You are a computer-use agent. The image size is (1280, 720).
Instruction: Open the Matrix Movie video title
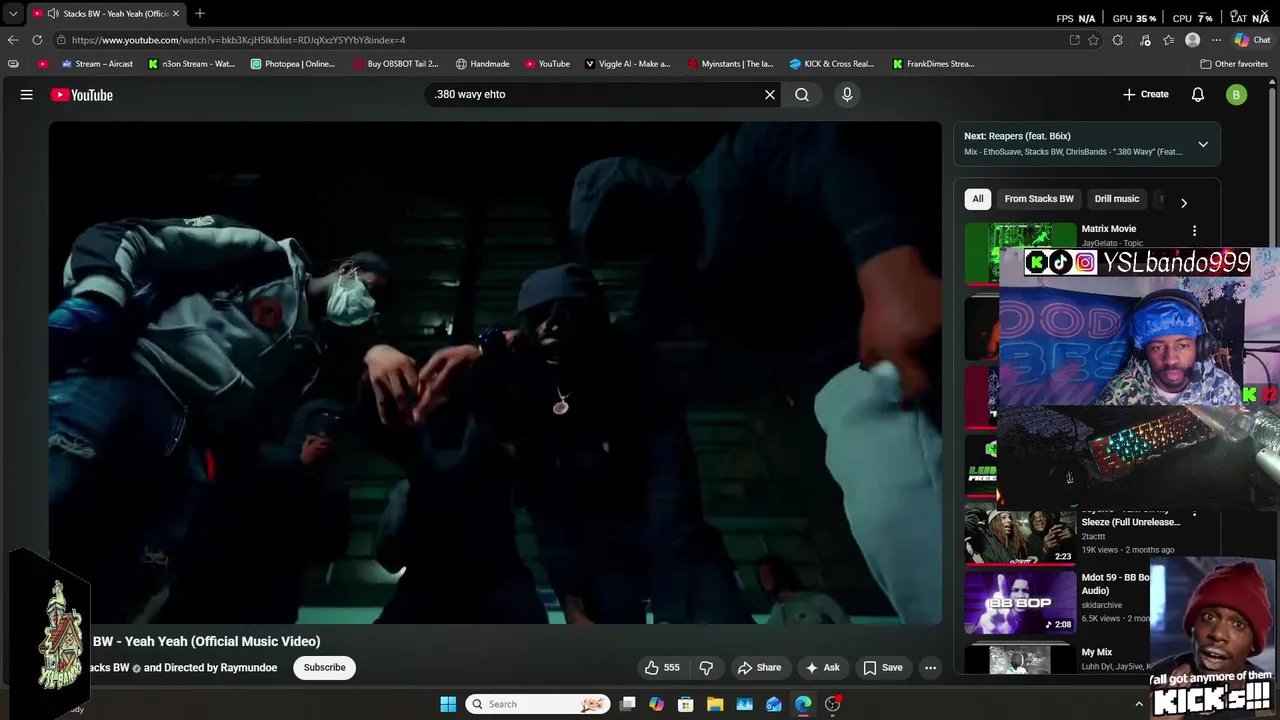(1109, 229)
